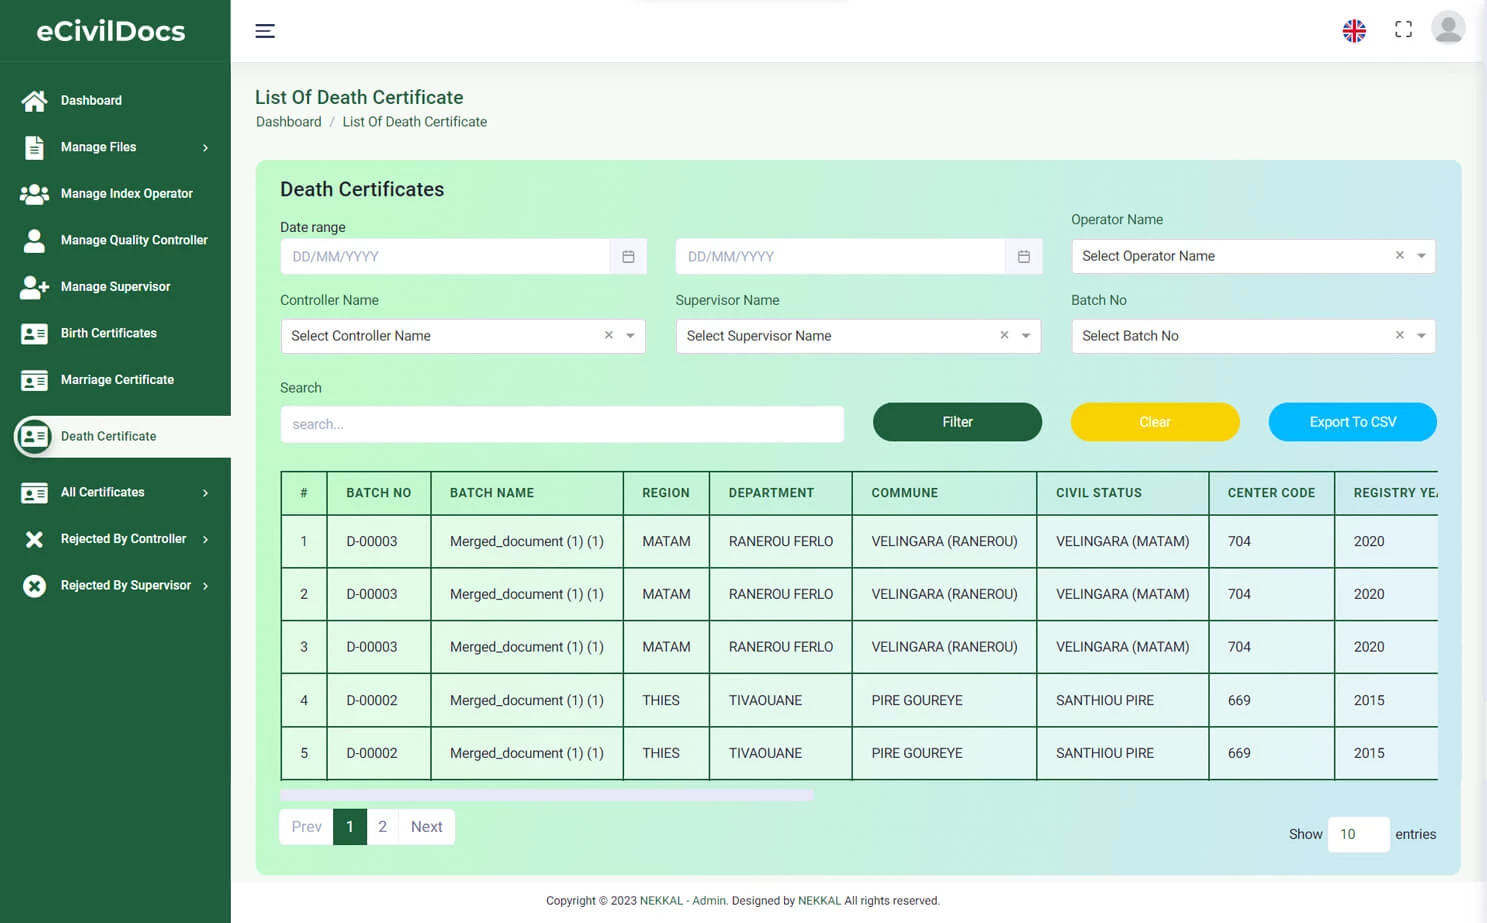The height and width of the screenshot is (923, 1487).
Task: Select the Manage Index Operator icon
Action: click(34, 193)
